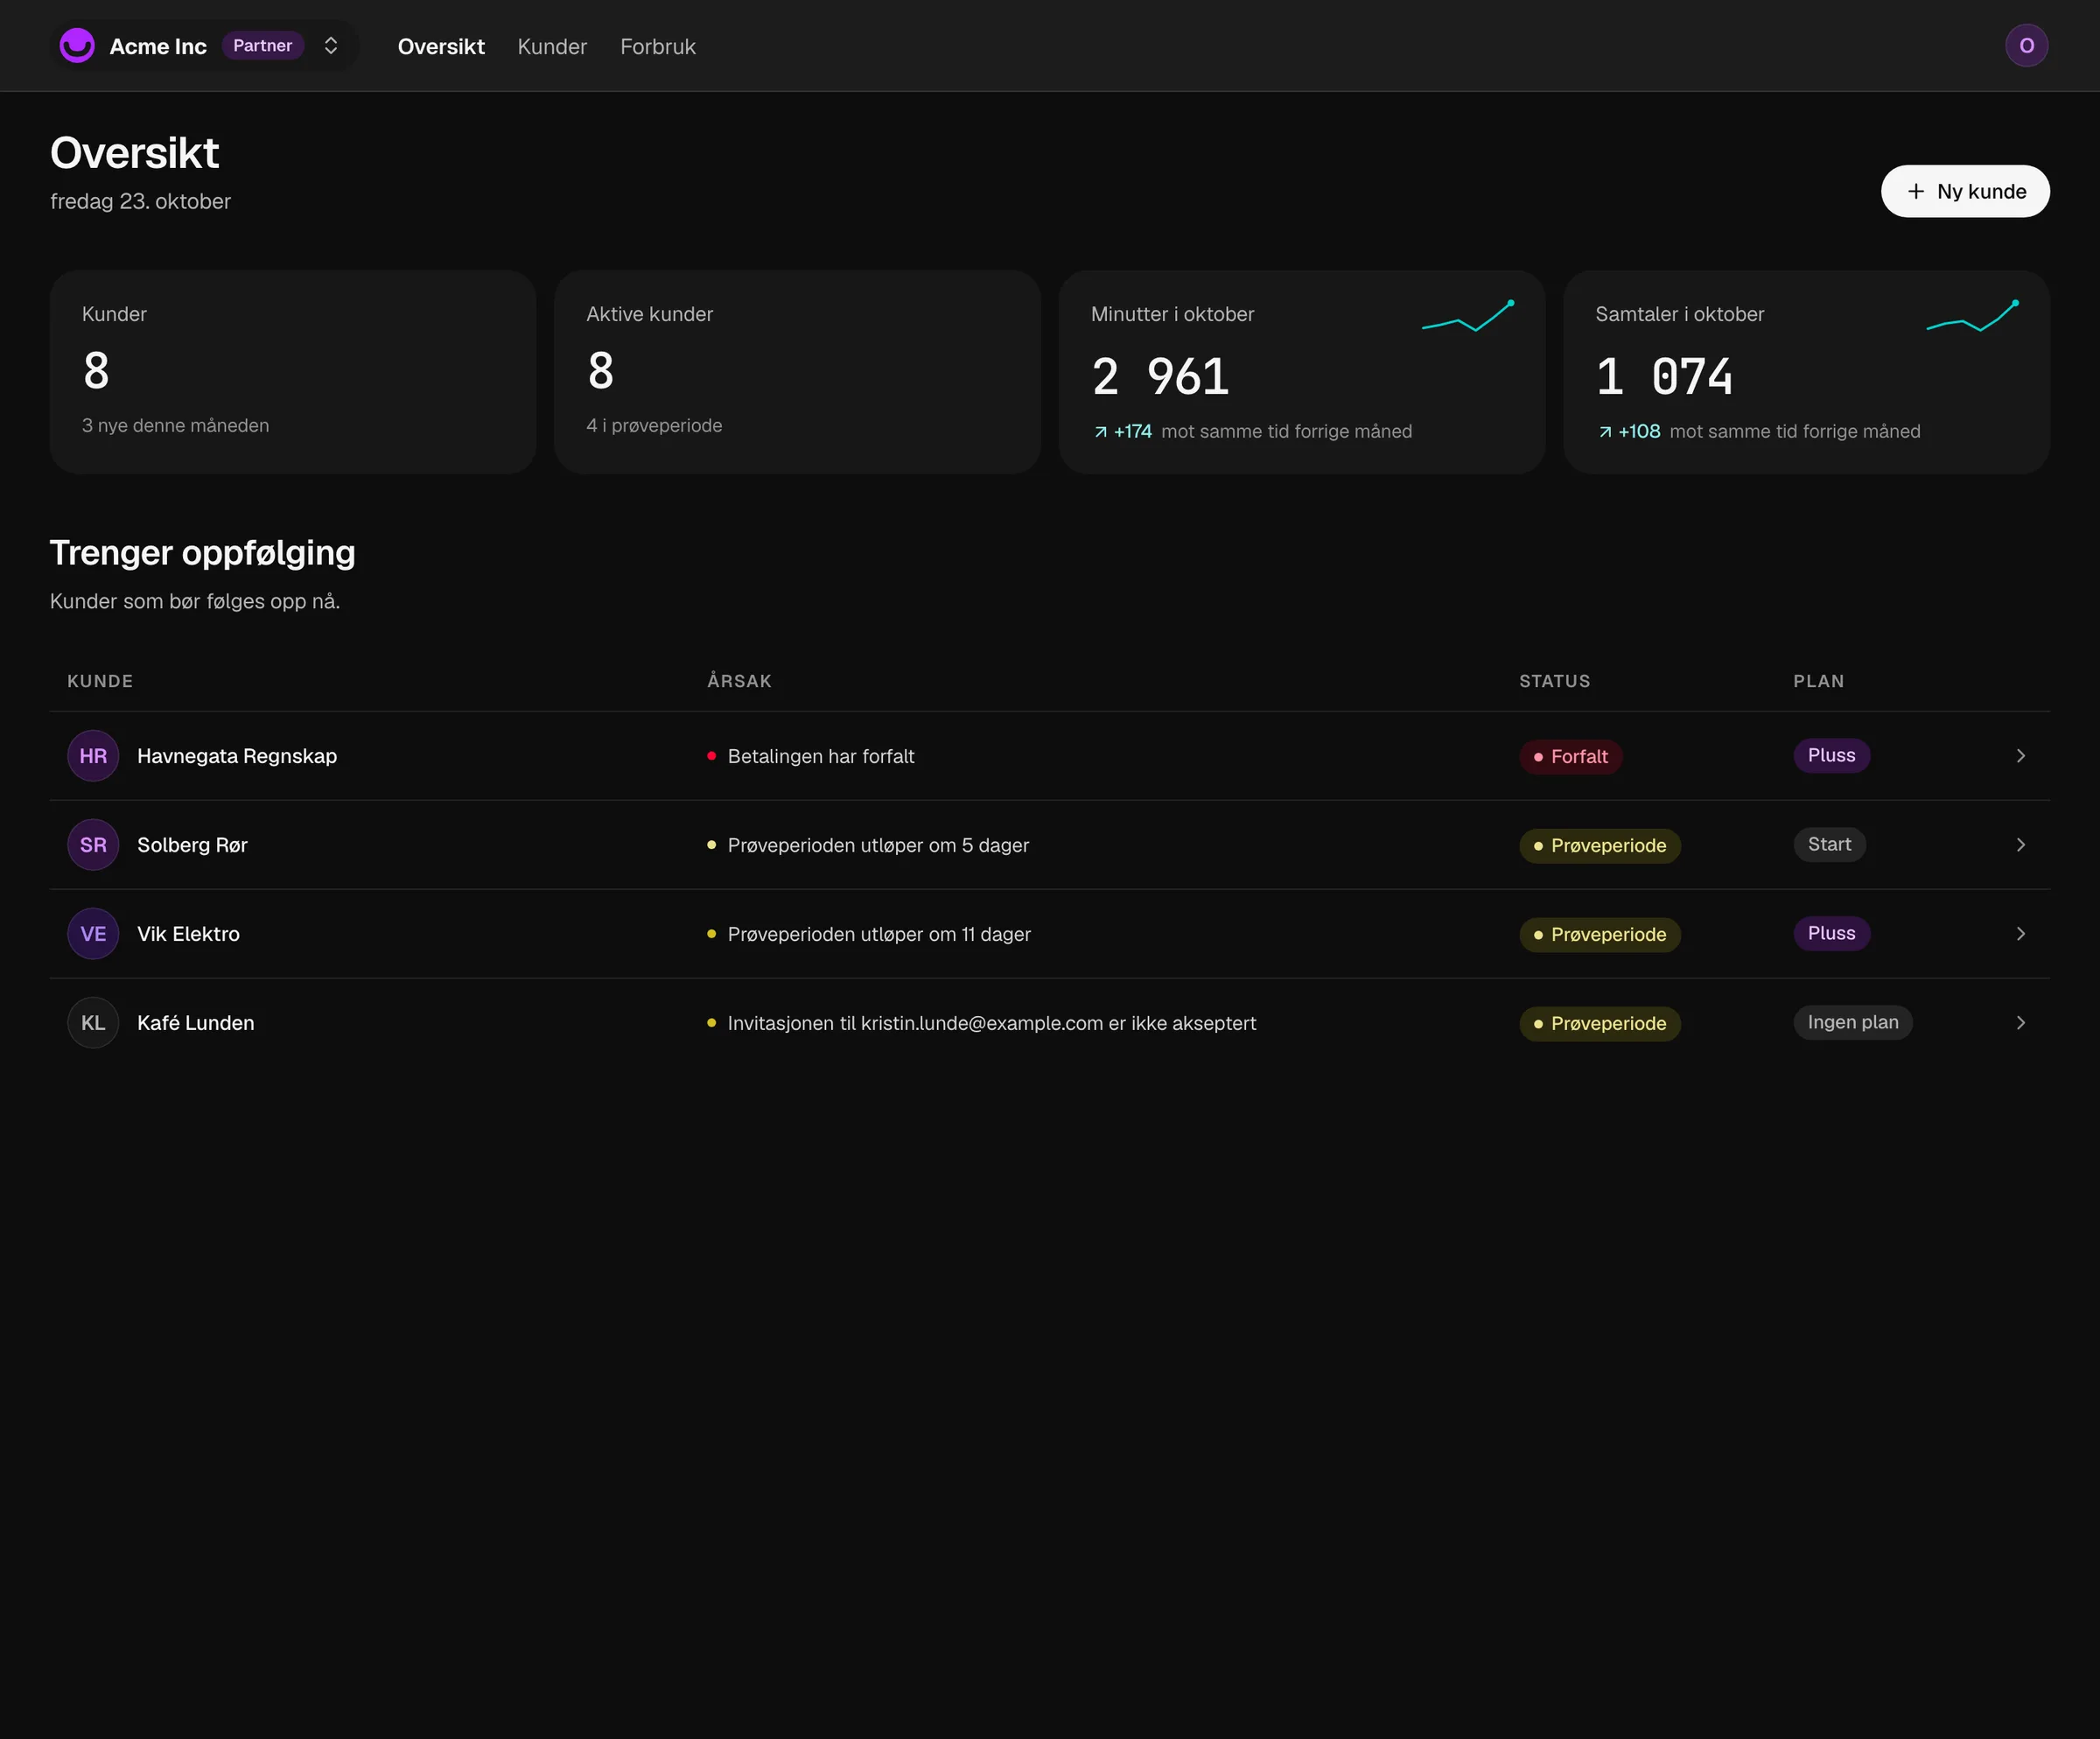Click the STATUS column header

(x=1554, y=681)
